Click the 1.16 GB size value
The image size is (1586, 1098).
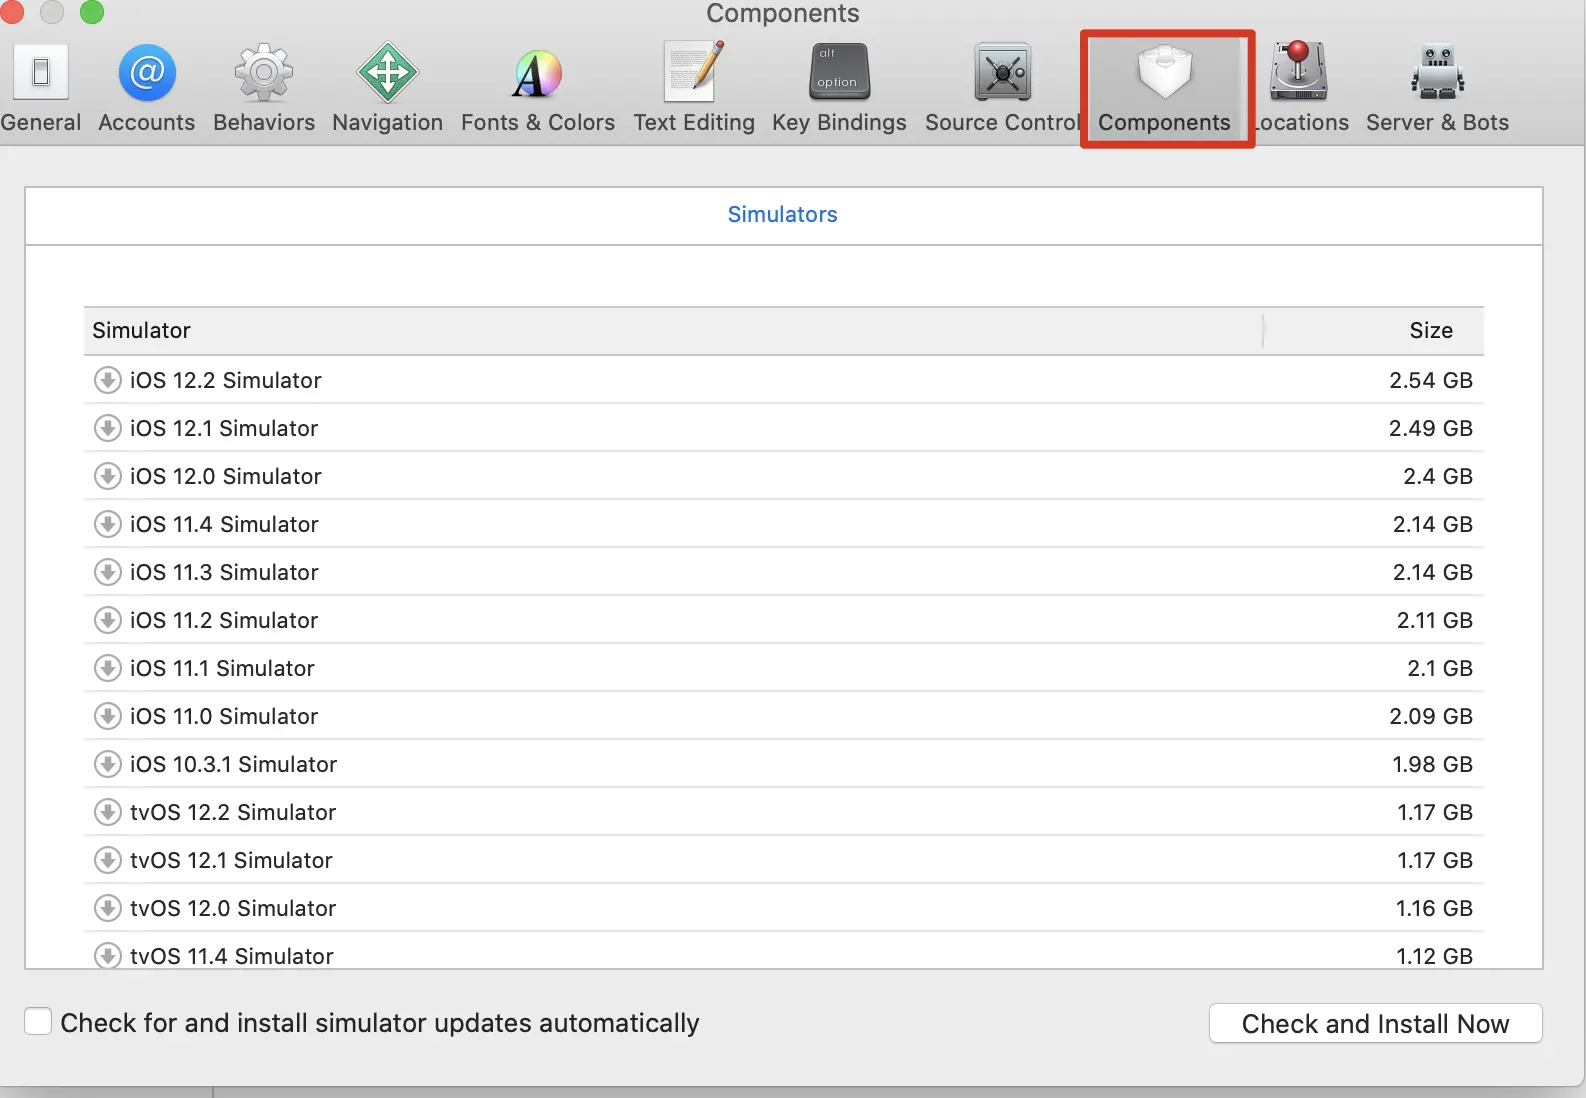tap(1434, 908)
